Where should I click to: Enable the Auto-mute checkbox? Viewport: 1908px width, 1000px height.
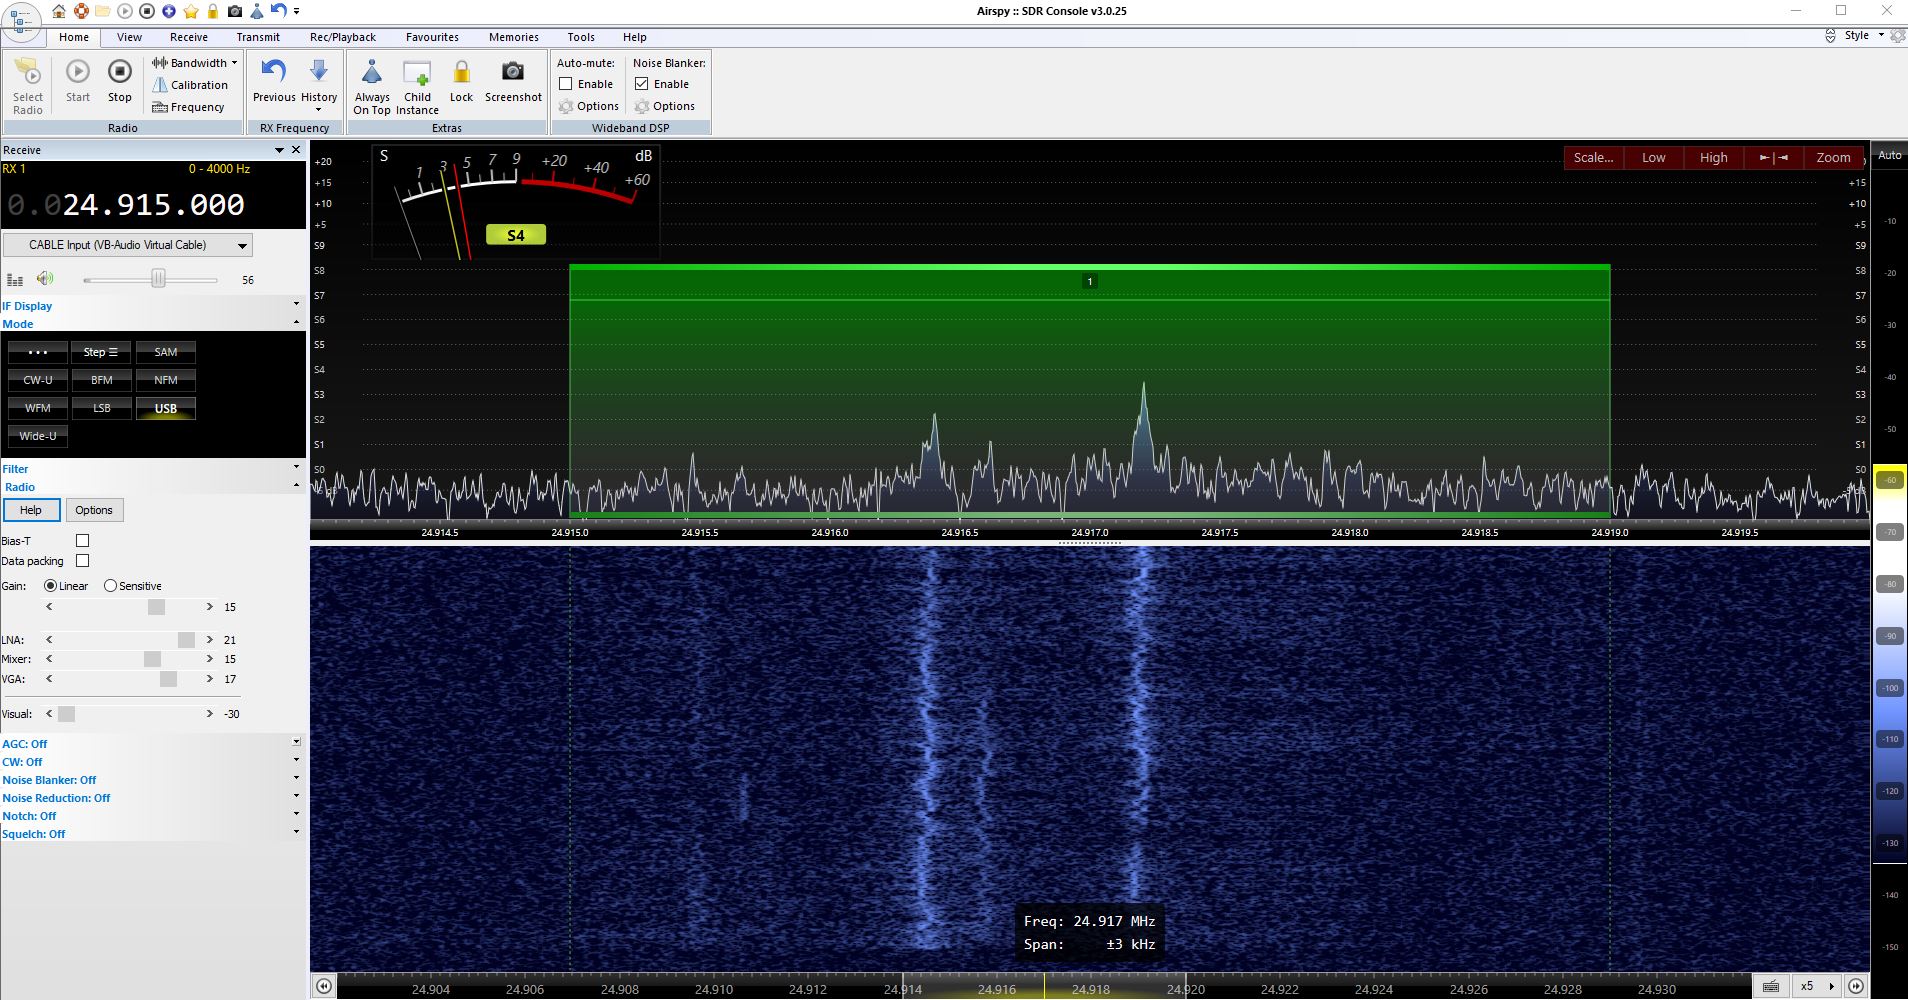pyautogui.click(x=566, y=84)
